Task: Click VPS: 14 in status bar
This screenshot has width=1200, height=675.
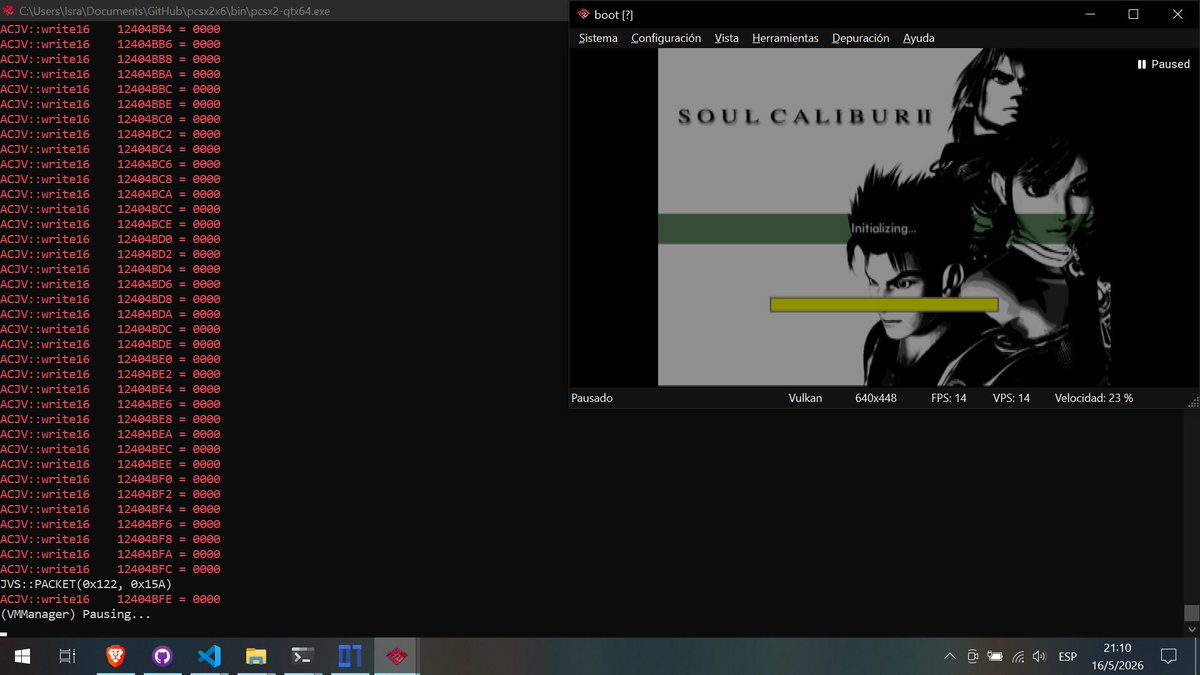Action: (x=1011, y=398)
